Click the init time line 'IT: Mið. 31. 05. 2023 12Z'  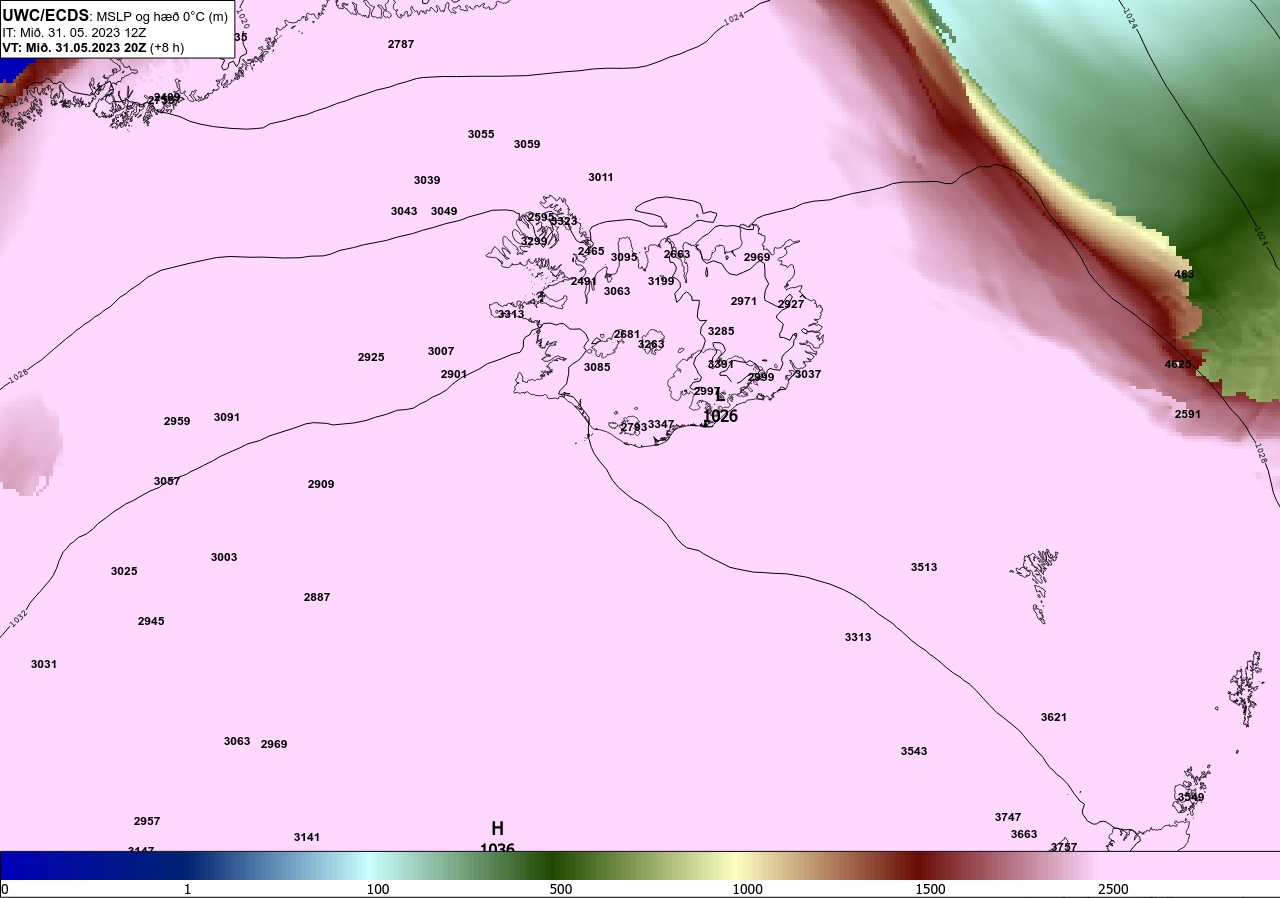pos(74,32)
